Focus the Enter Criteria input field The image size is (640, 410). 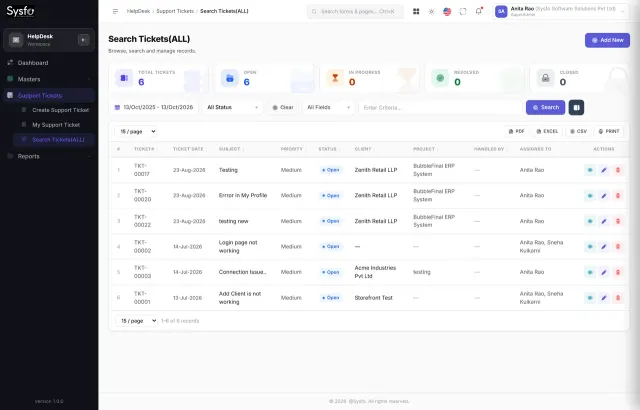coord(440,108)
